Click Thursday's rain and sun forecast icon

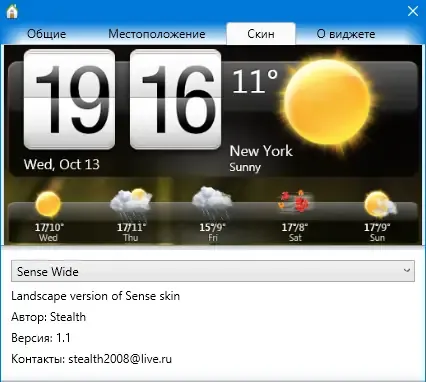tap(131, 203)
